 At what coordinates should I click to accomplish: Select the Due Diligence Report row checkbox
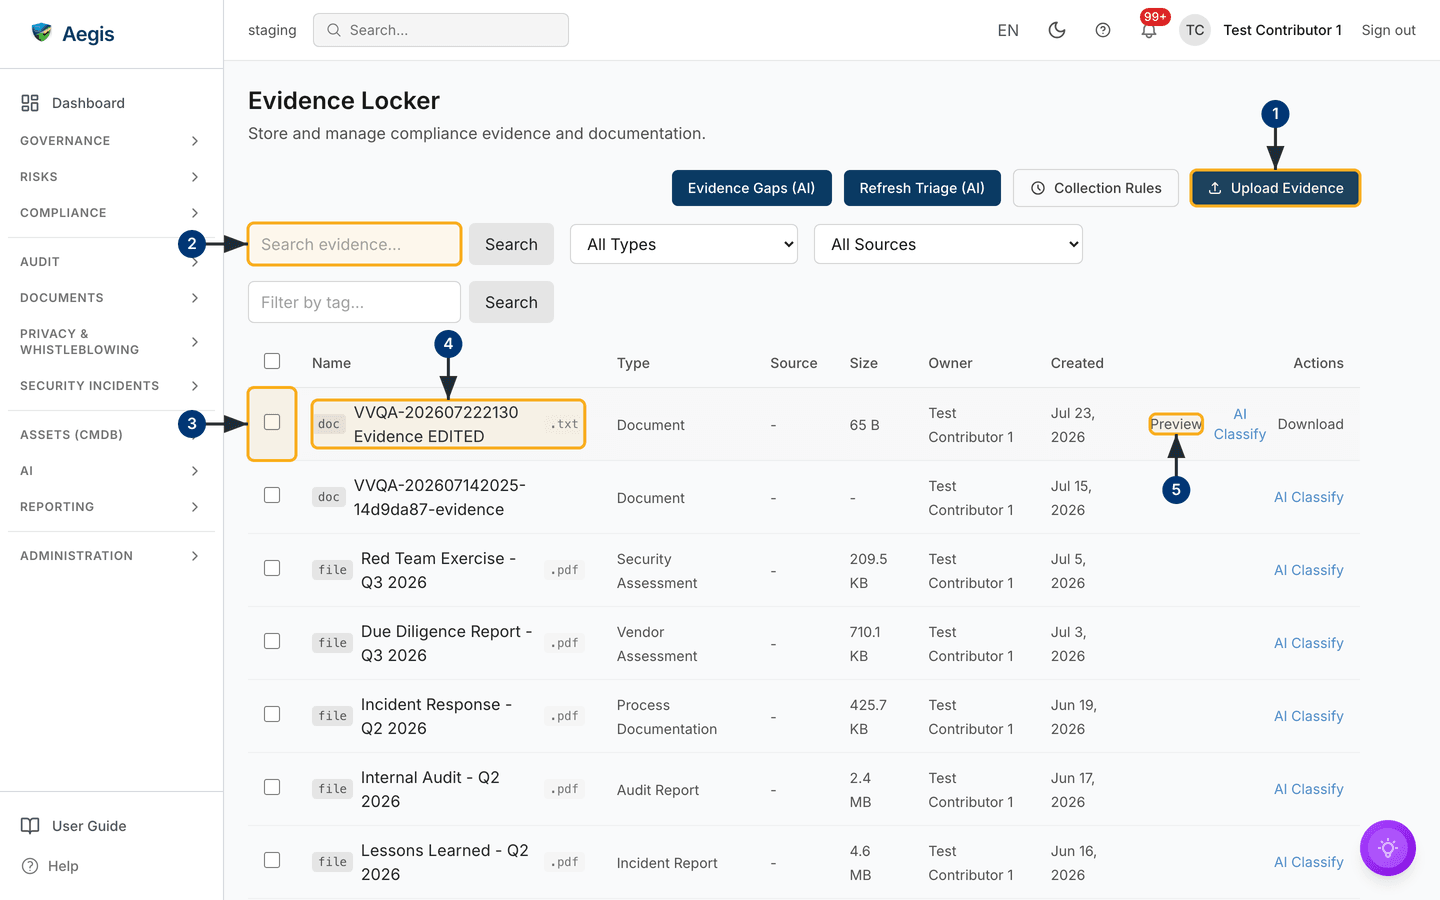point(272,641)
